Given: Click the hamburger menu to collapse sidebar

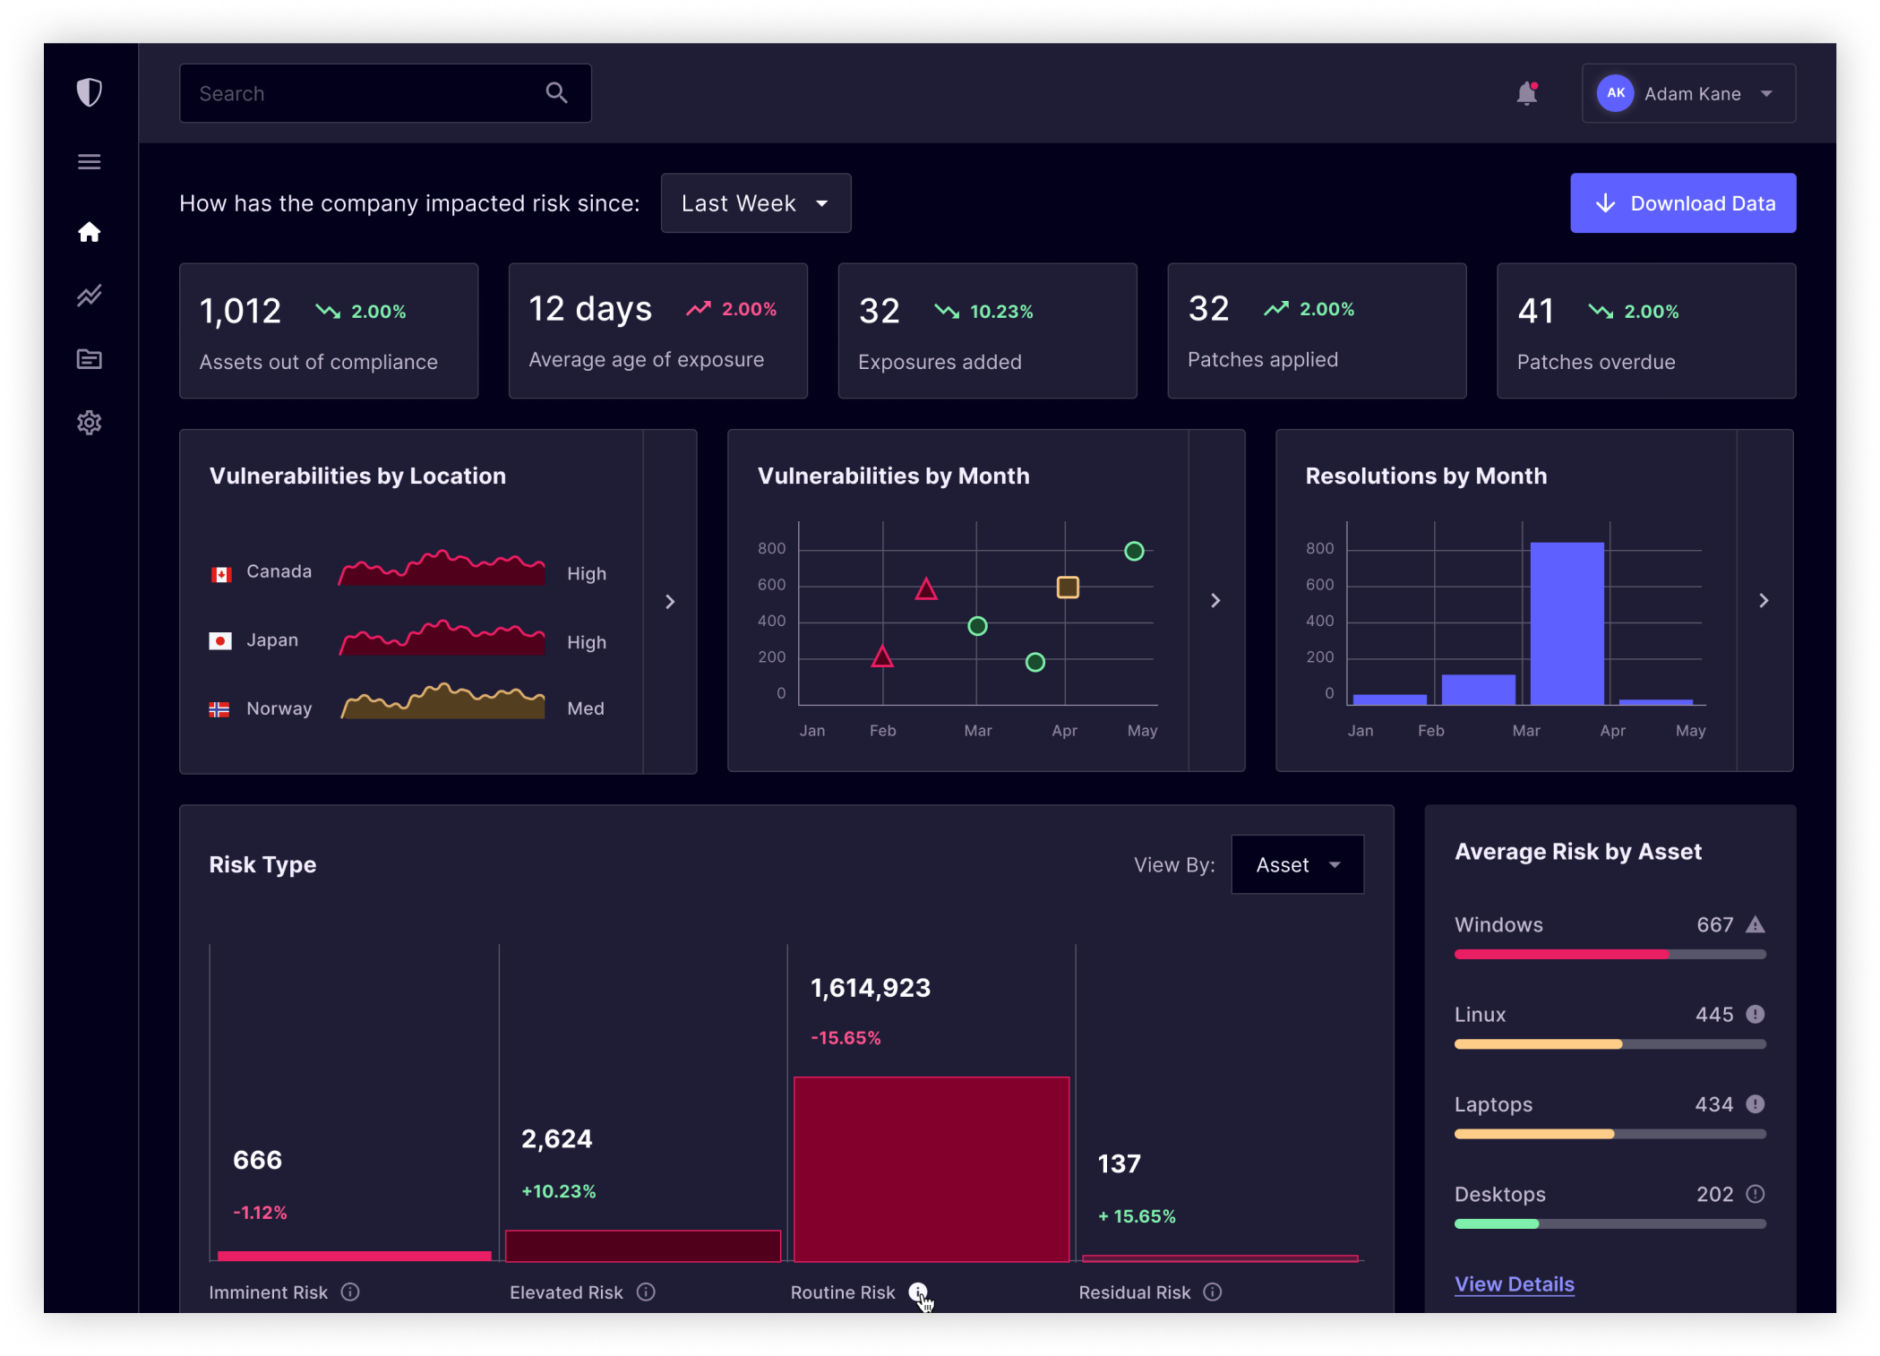Looking at the screenshot, I should click(x=89, y=160).
